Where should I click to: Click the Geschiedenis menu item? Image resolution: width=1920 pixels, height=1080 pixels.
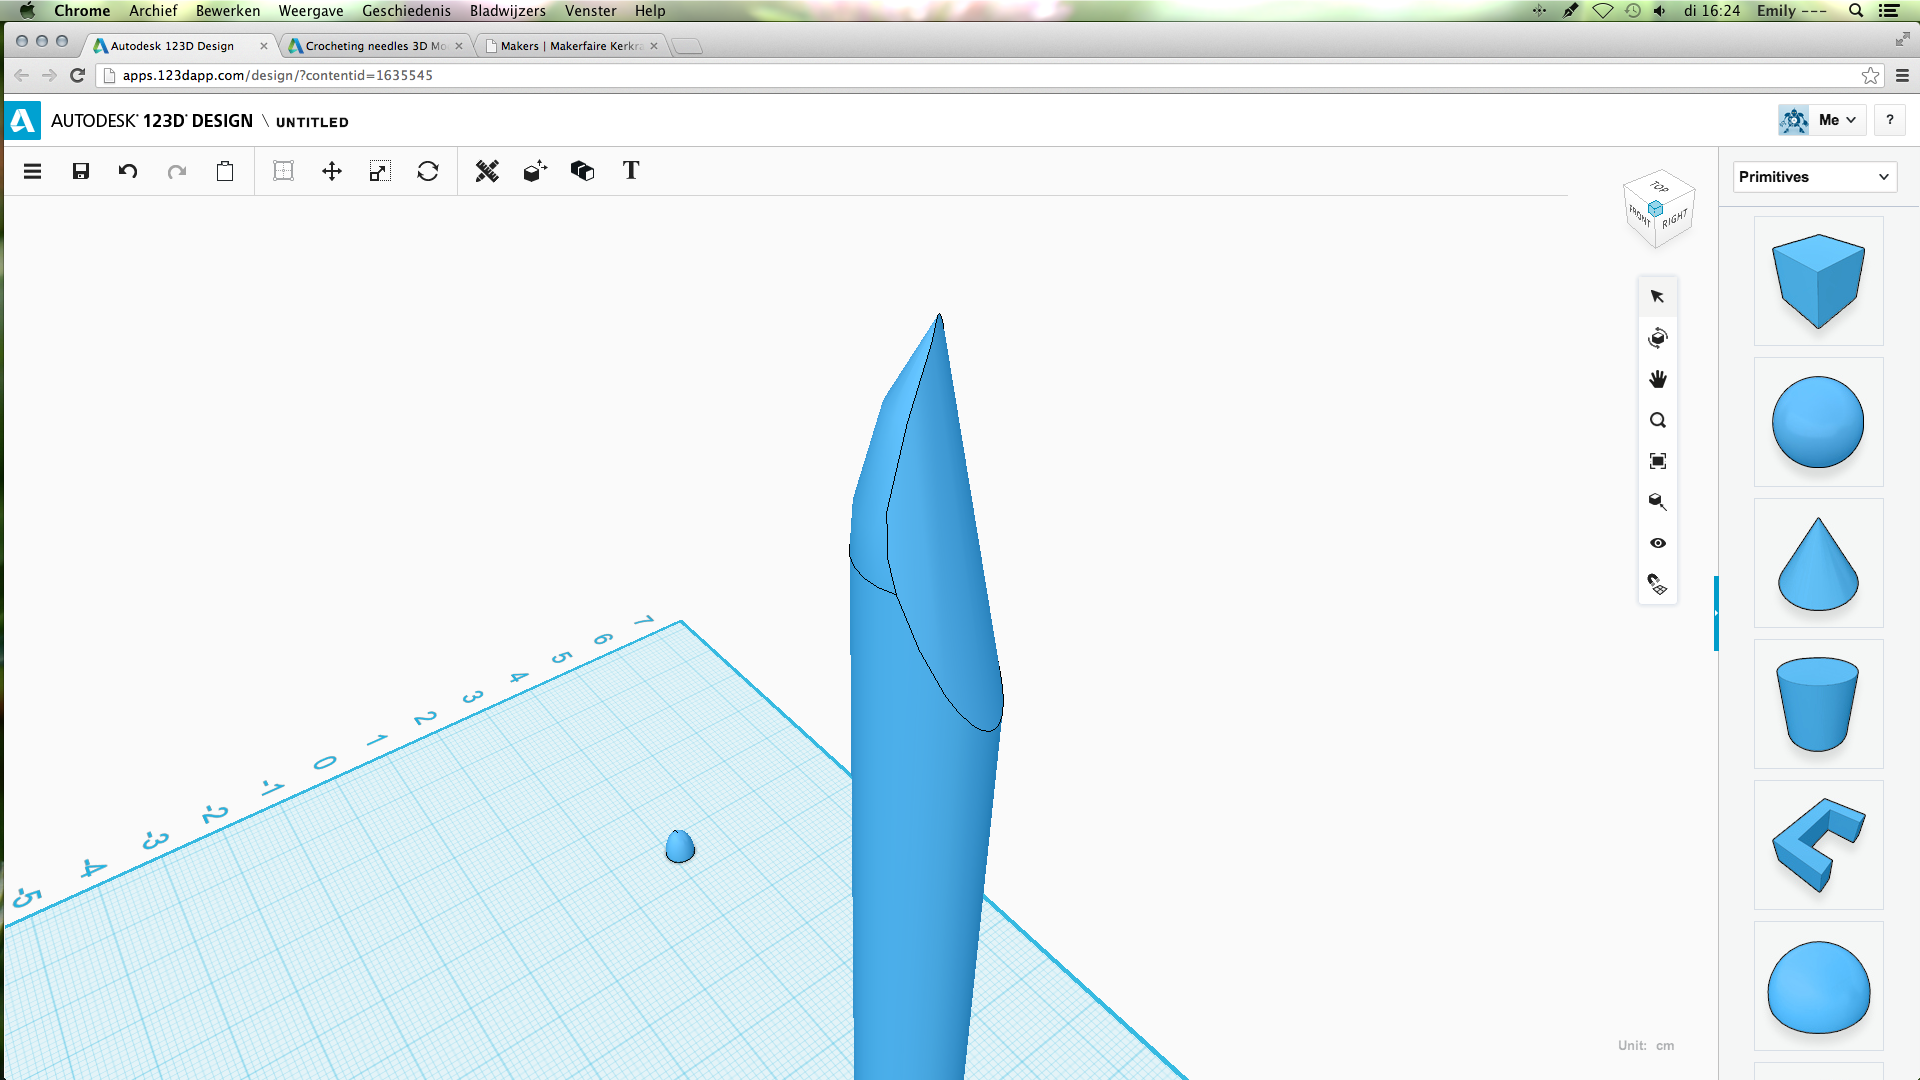point(407,11)
